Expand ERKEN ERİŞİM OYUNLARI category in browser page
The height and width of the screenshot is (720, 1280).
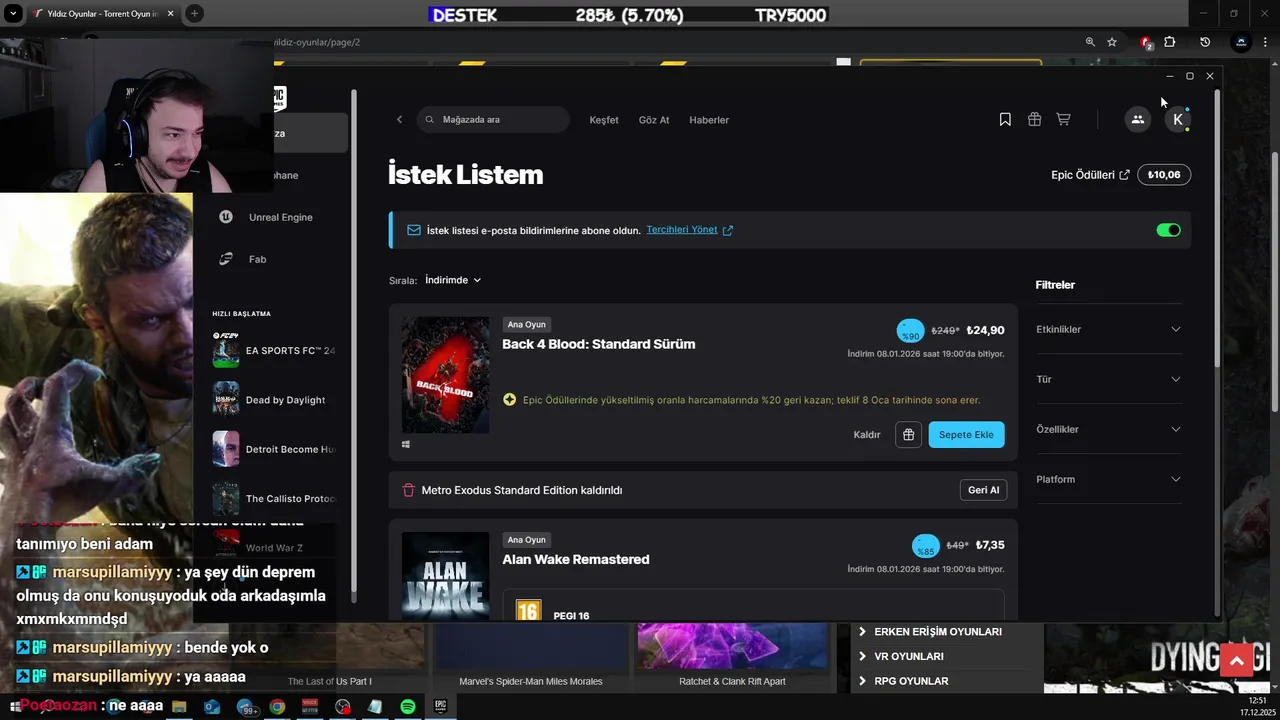coord(930,632)
